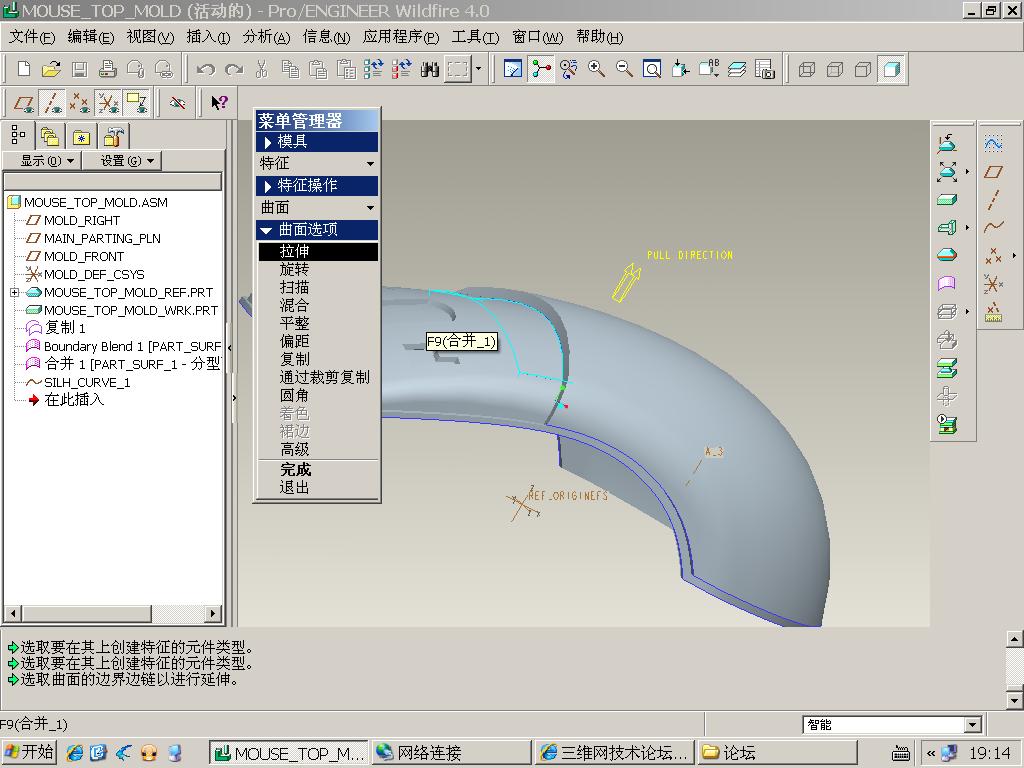This screenshot has height=768, width=1024.
Task: Save the model with the diskette icon
Action: click(80, 69)
